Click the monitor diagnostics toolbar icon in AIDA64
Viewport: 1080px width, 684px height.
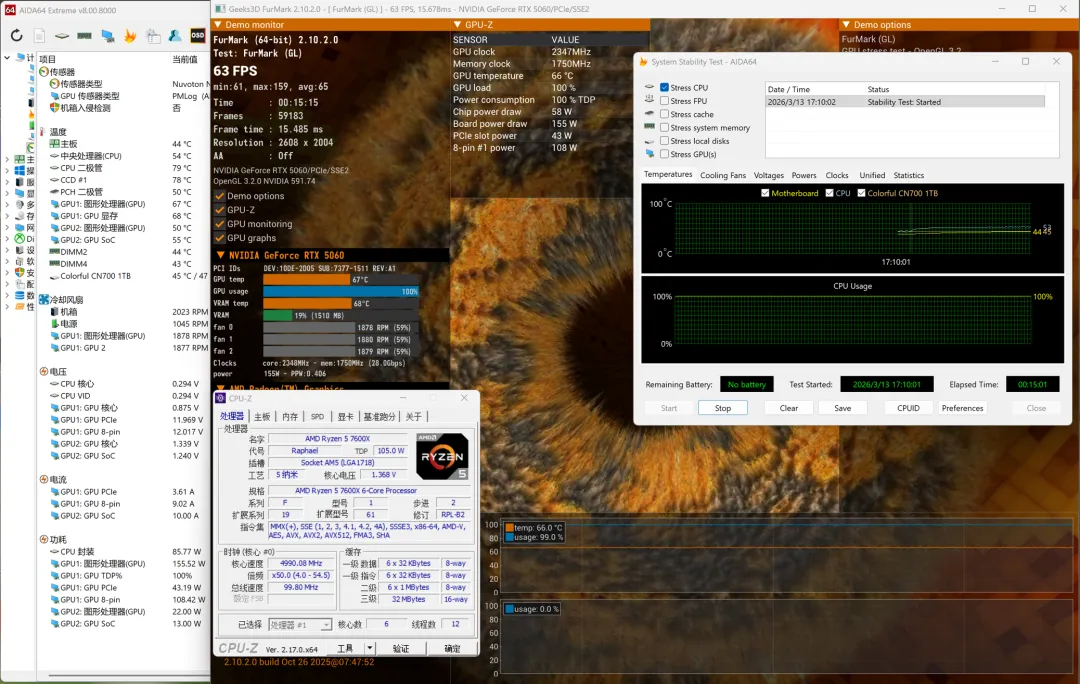click(x=107, y=36)
